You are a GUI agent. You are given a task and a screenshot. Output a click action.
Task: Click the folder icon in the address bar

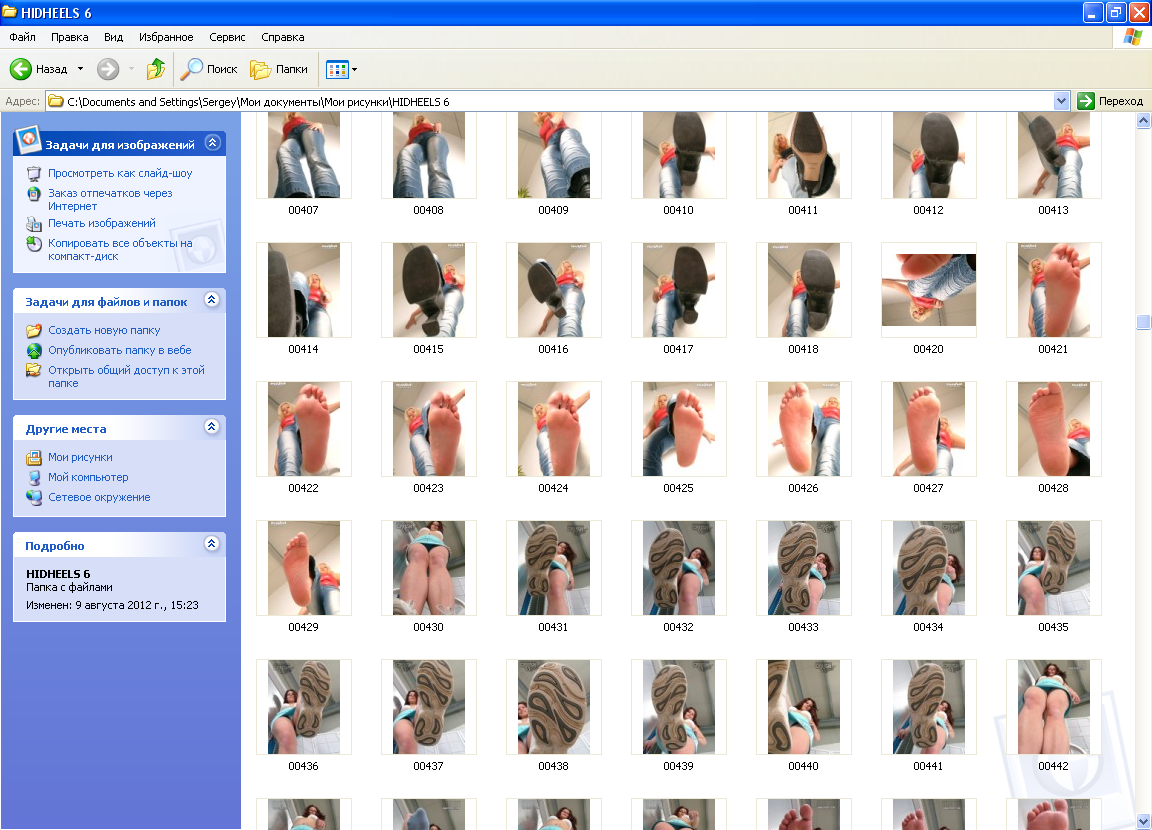56,101
